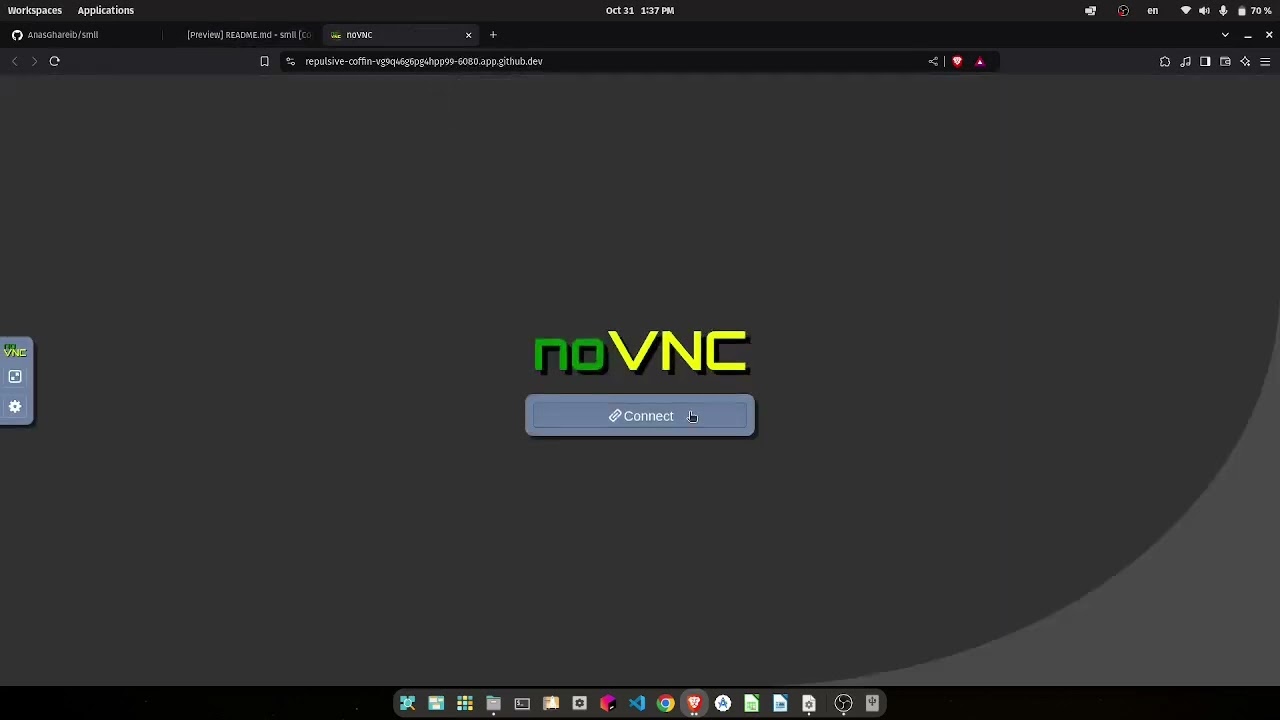Open the workspaces icon in the dock
This screenshot has width=1280, height=720.
click(x=436, y=704)
